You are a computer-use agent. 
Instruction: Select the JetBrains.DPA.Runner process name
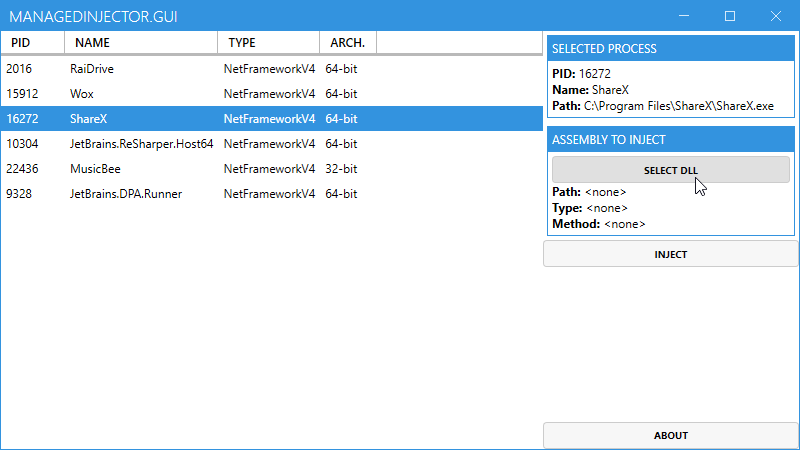[126, 194]
